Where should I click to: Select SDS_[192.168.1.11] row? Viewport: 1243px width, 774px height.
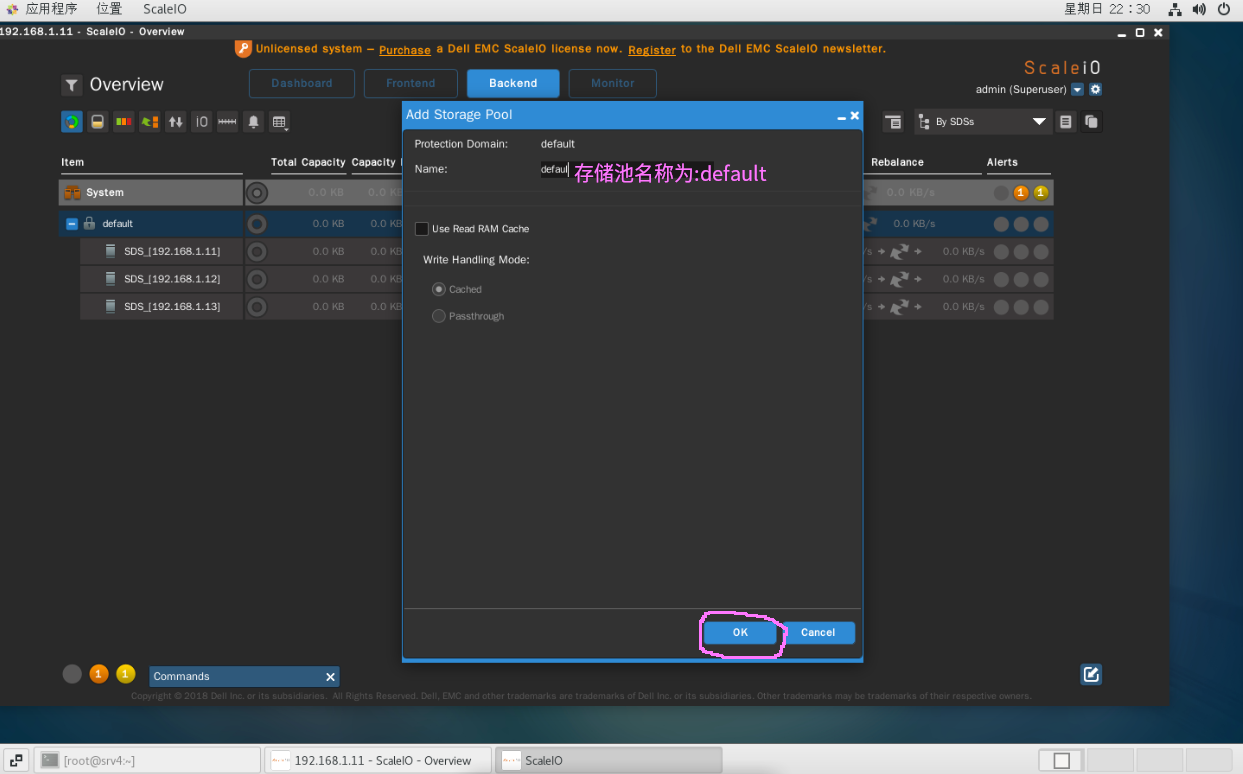(x=162, y=251)
